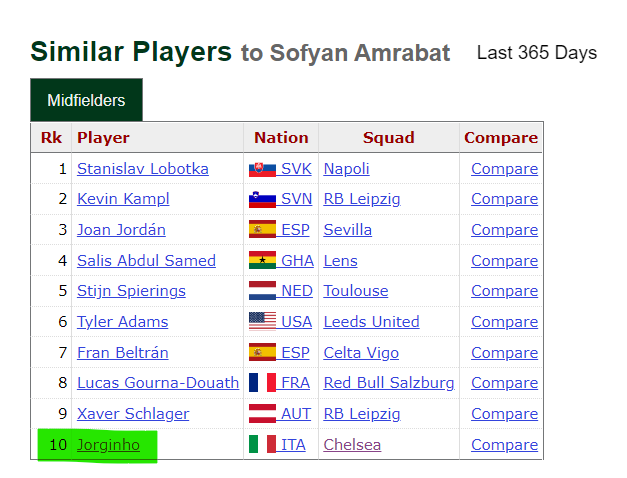Click the France flag beside FRA

coord(262,383)
